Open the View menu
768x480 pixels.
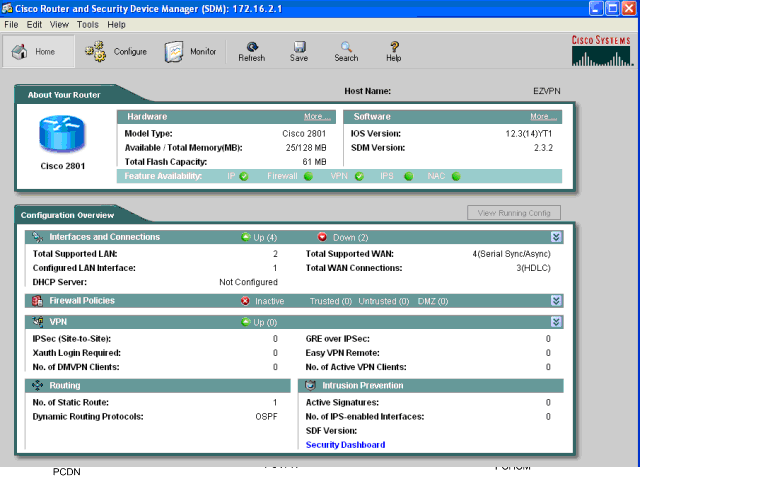click(x=59, y=24)
